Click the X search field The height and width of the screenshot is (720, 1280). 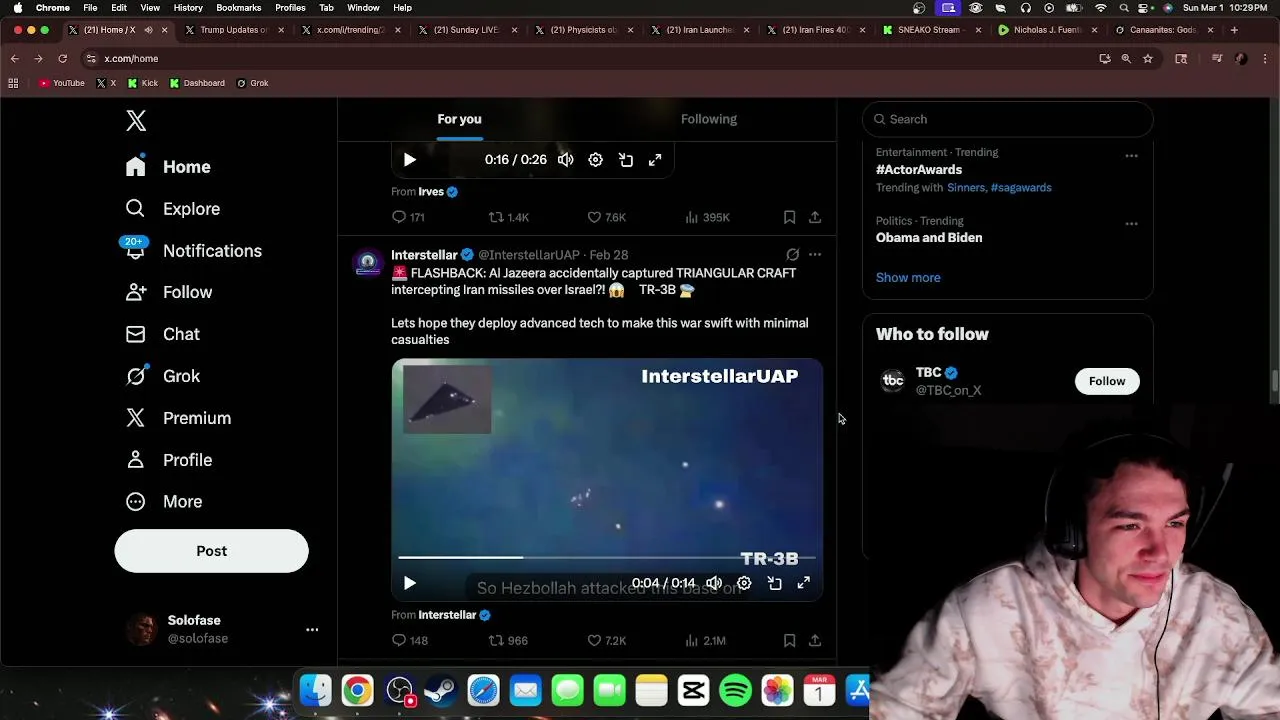[x=1008, y=119]
